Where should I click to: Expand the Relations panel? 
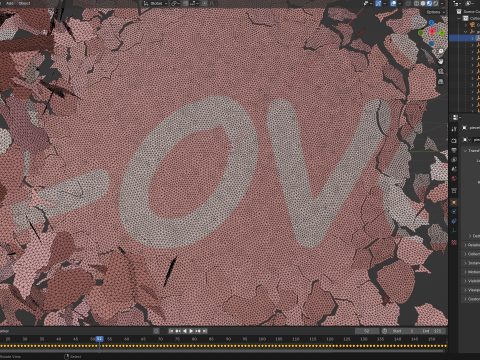[465, 245]
